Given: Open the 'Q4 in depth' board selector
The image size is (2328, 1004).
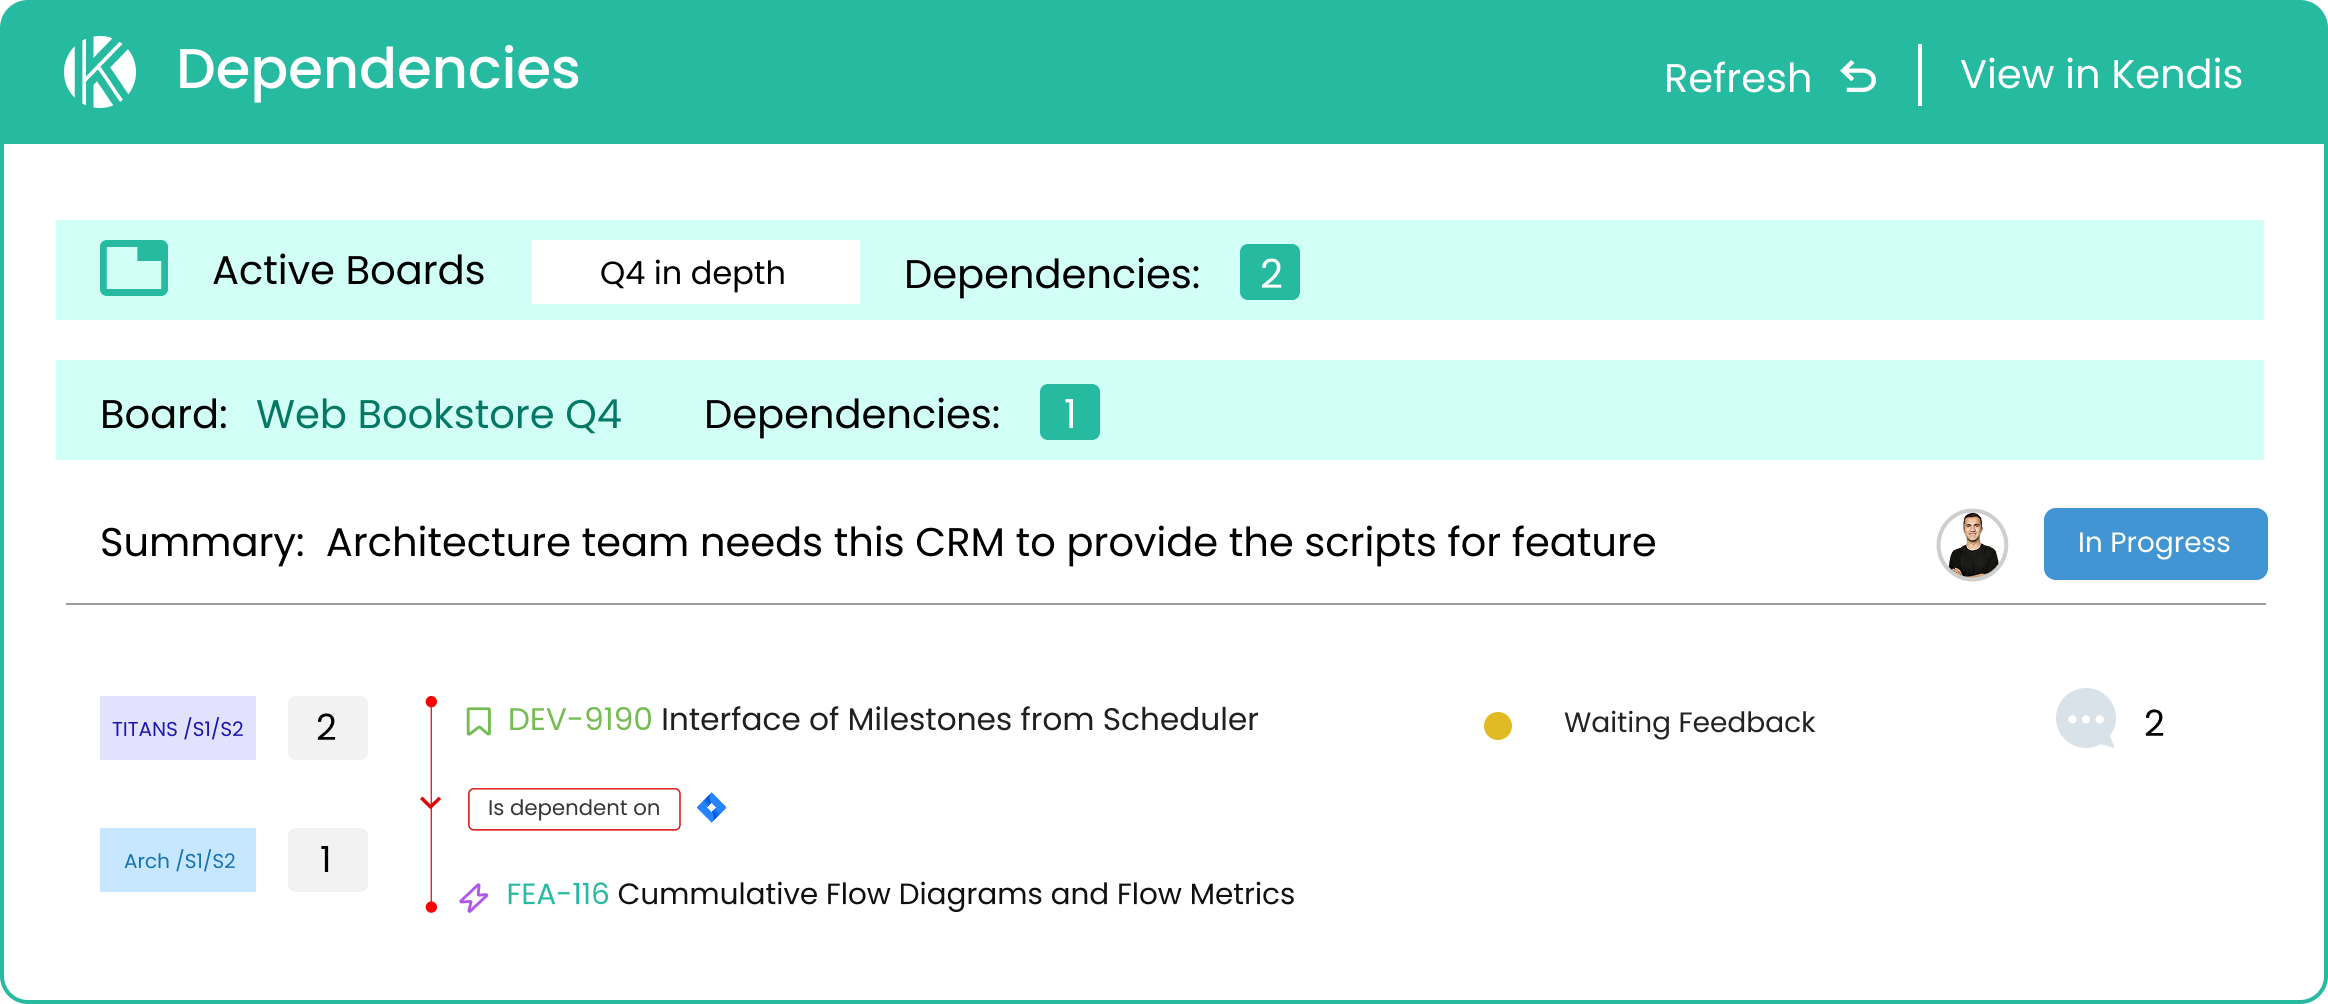Looking at the screenshot, I should [694, 271].
